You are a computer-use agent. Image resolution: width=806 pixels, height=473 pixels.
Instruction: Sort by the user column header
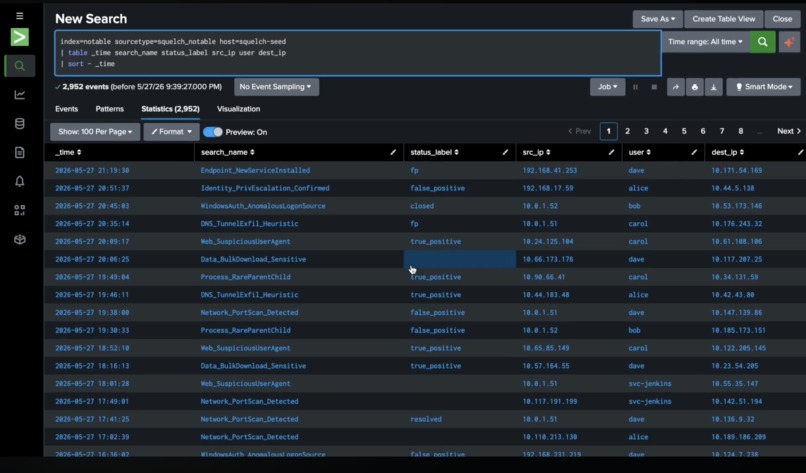[x=639, y=152]
